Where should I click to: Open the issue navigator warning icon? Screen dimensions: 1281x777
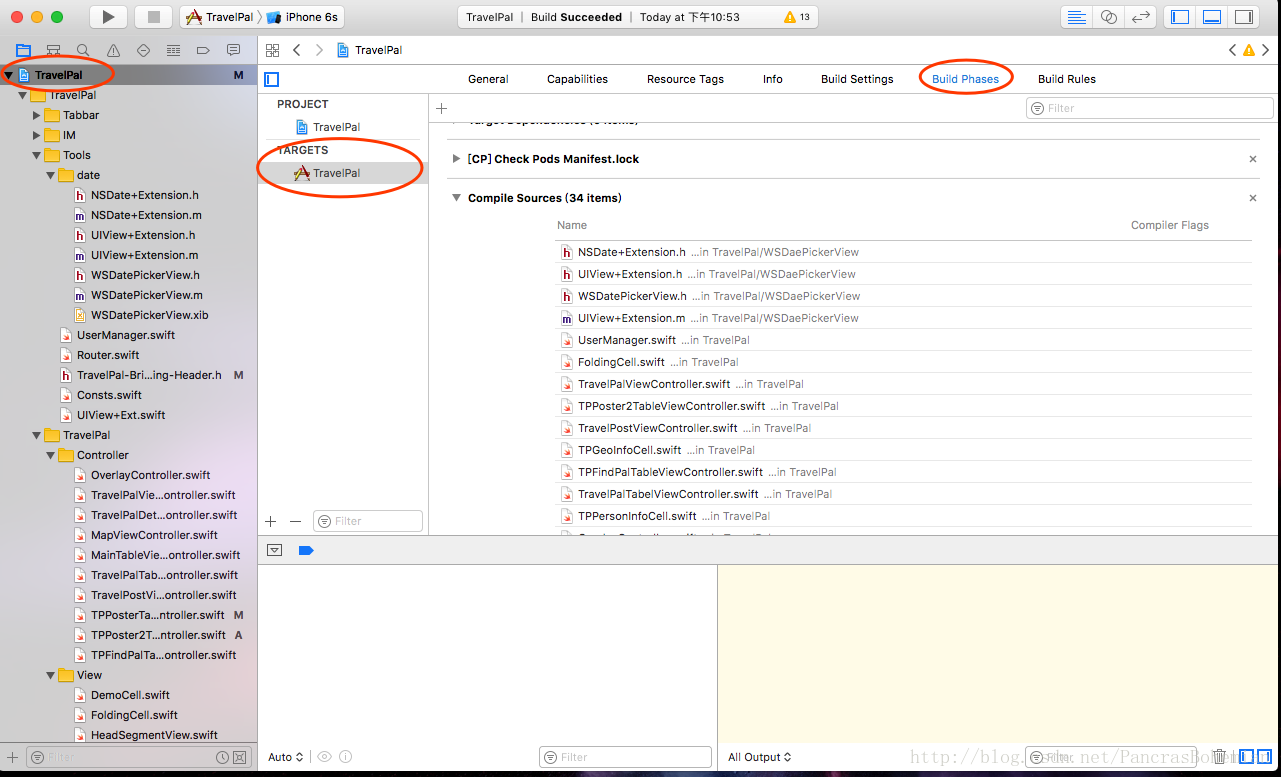click(113, 50)
